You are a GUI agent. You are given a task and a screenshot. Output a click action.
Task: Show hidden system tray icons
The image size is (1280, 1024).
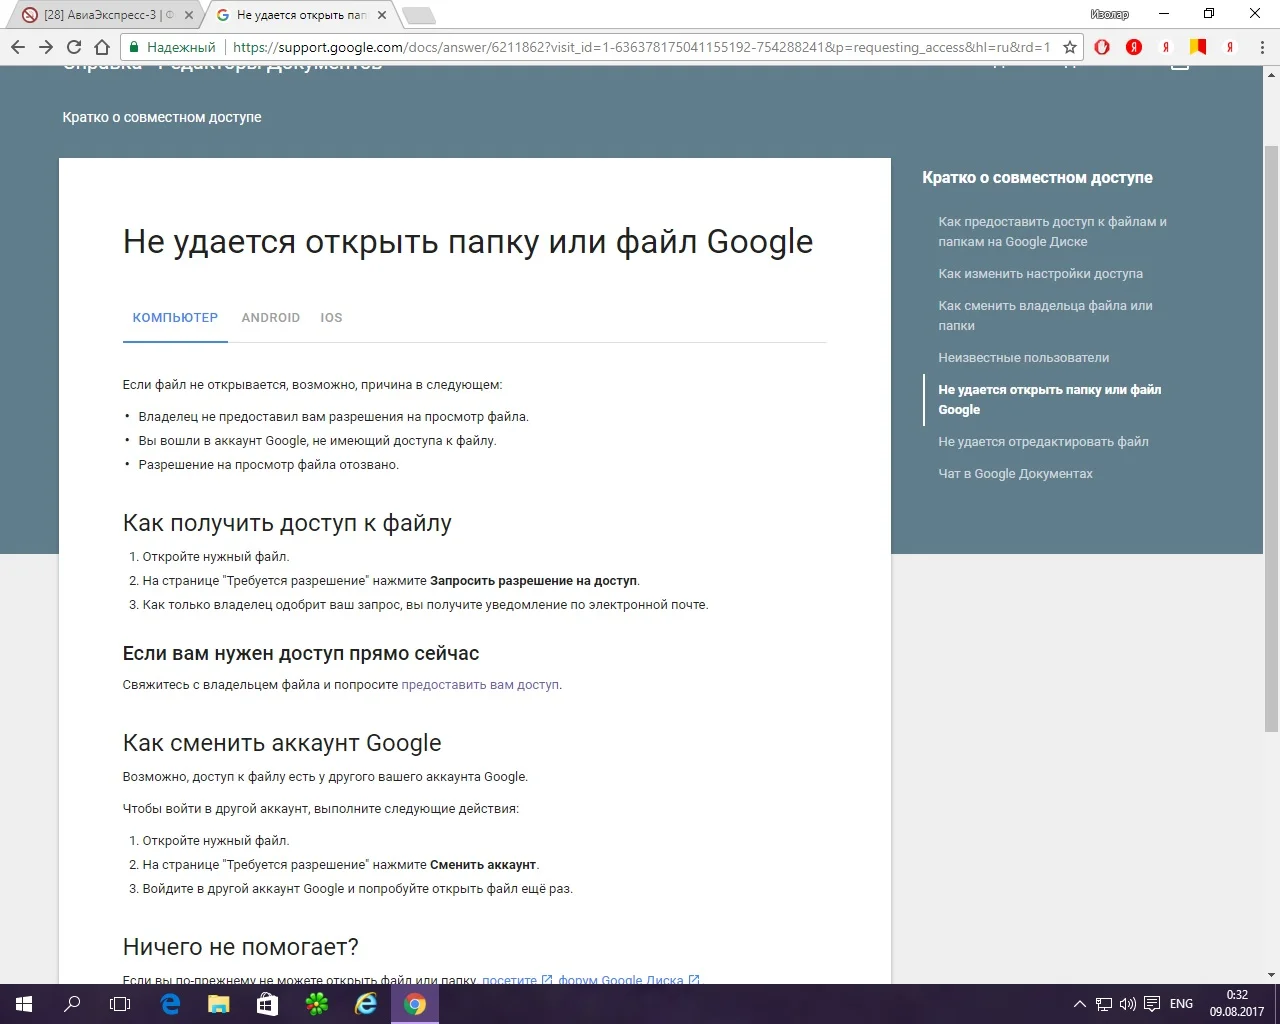(x=1079, y=1004)
